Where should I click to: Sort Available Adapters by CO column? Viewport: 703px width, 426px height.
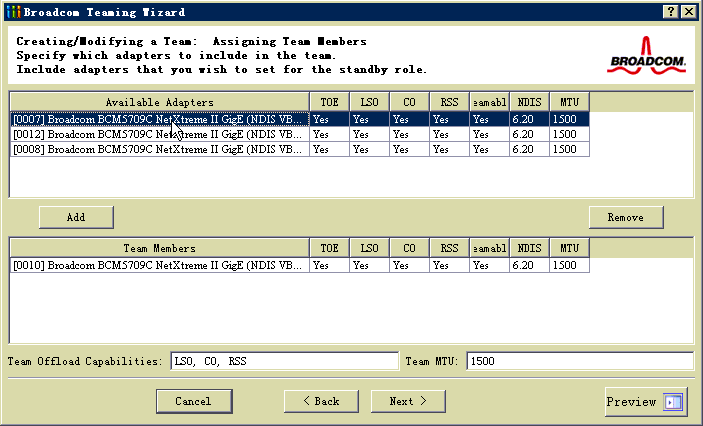(409, 102)
